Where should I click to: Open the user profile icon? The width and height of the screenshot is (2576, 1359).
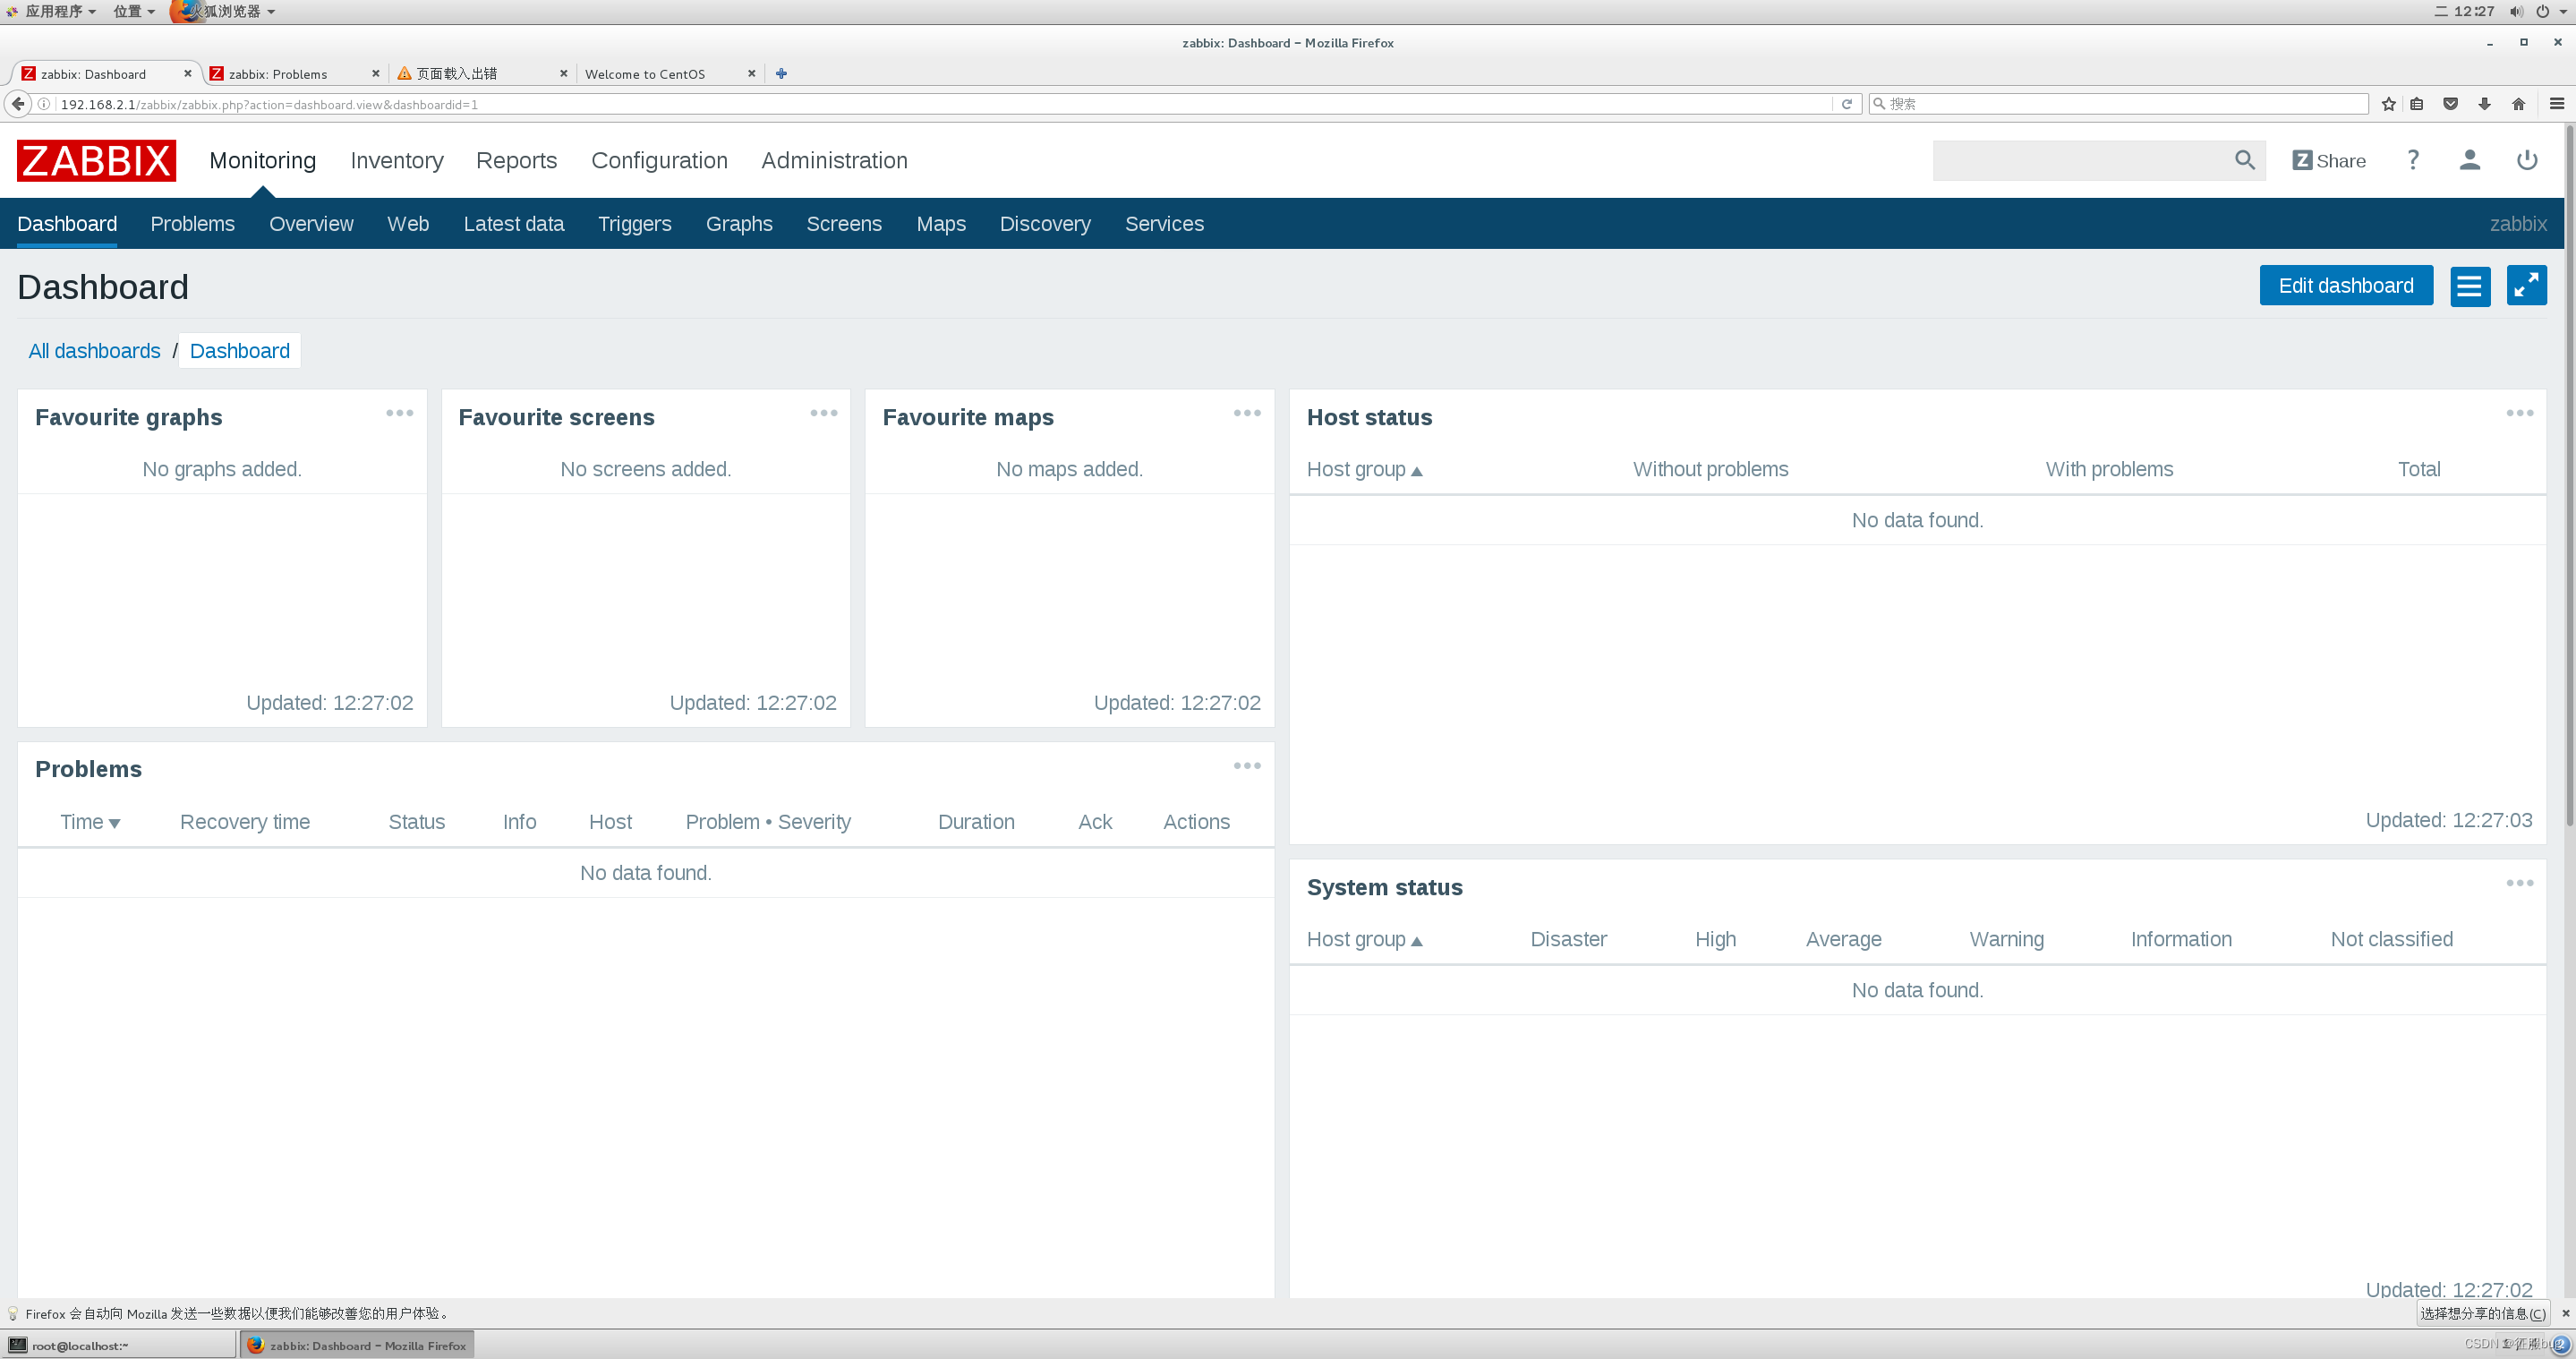[2469, 160]
